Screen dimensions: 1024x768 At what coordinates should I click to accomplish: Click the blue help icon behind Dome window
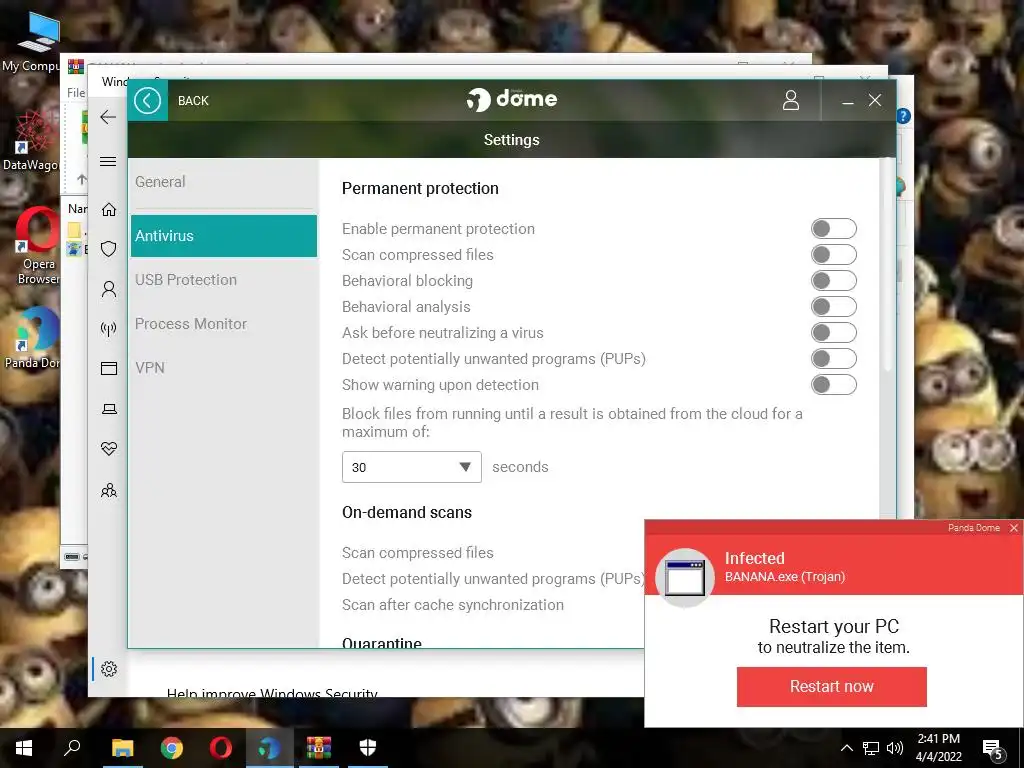click(903, 116)
